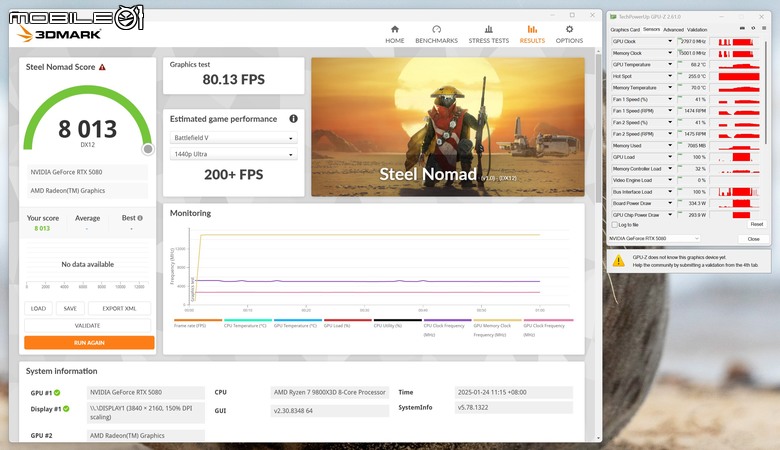The height and width of the screenshot is (450, 780).
Task: Click the EXPORT XML button
Action: coord(119,308)
